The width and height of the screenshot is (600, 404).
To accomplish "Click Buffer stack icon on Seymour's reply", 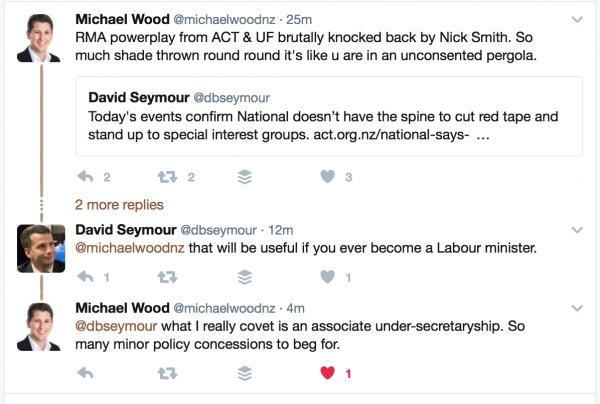I will [244, 276].
